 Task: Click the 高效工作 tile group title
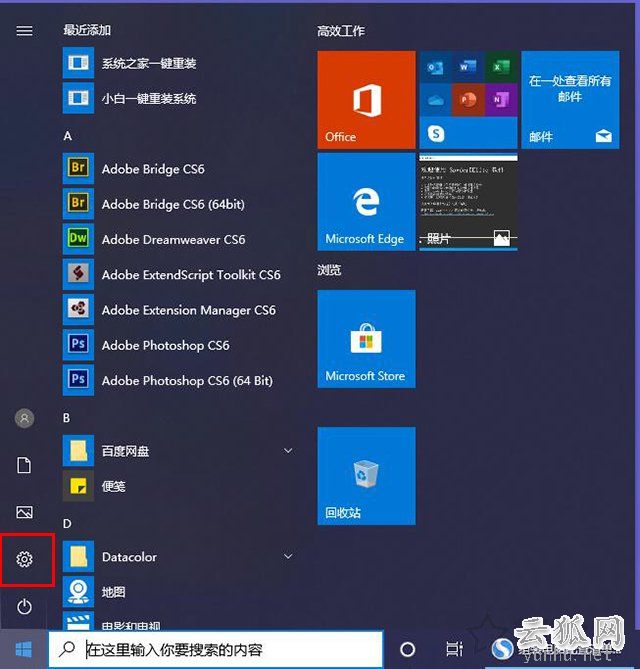point(341,31)
